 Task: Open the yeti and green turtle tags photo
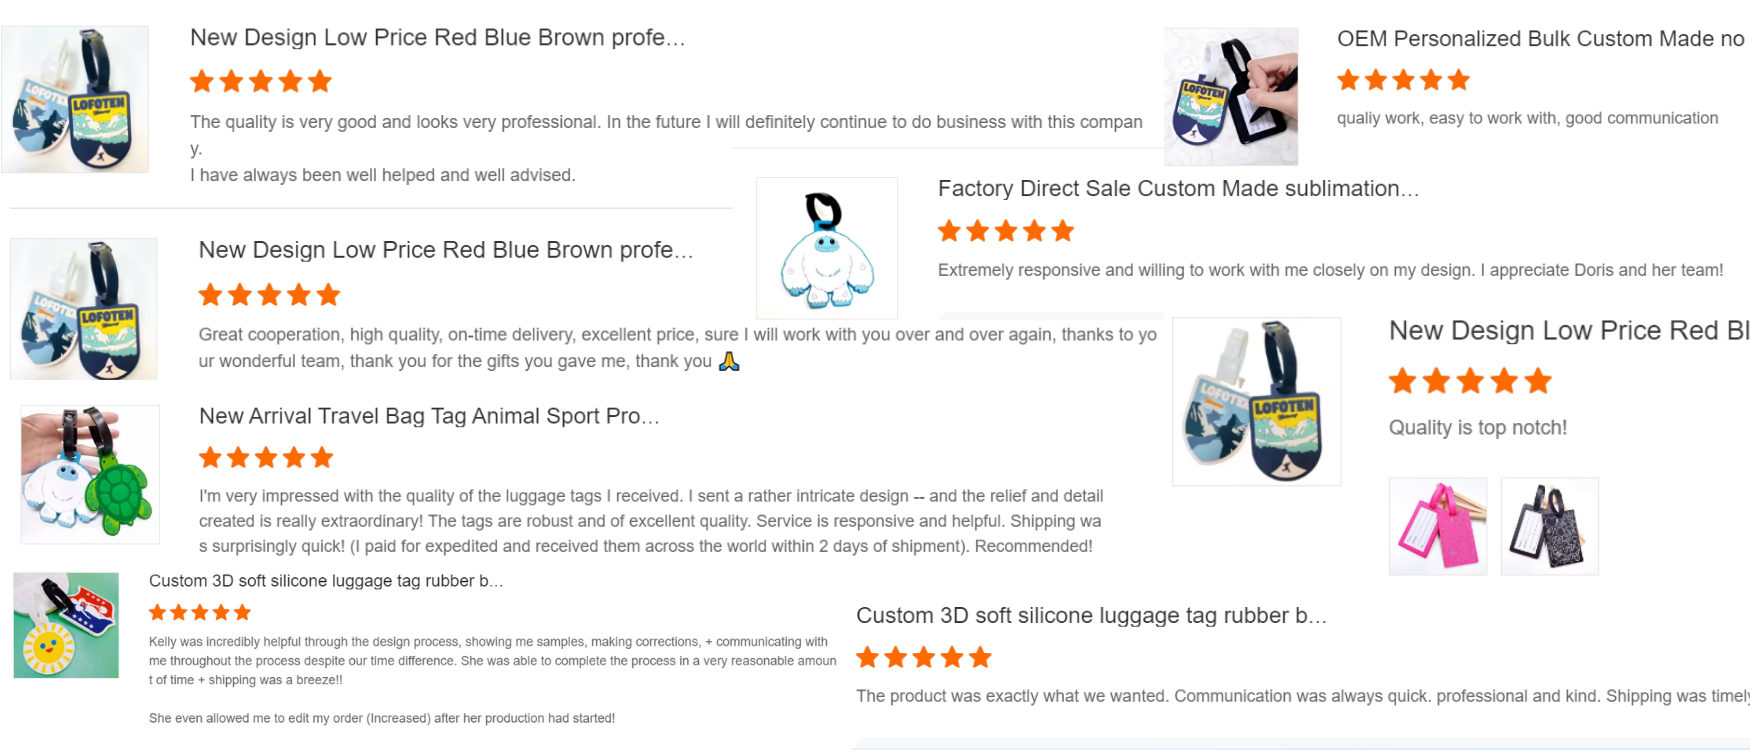[90, 474]
